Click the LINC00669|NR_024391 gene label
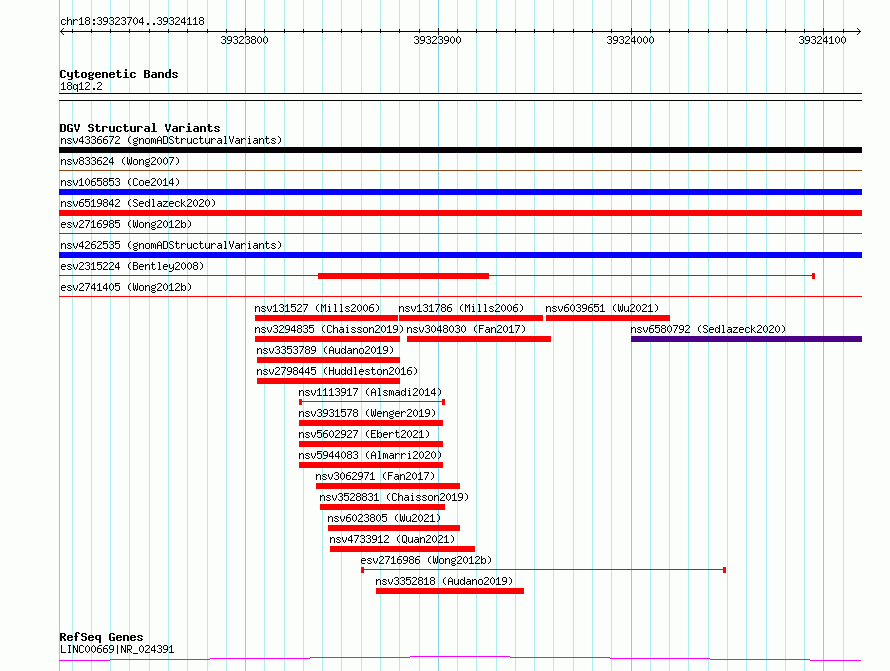The image size is (890, 671). [117, 649]
